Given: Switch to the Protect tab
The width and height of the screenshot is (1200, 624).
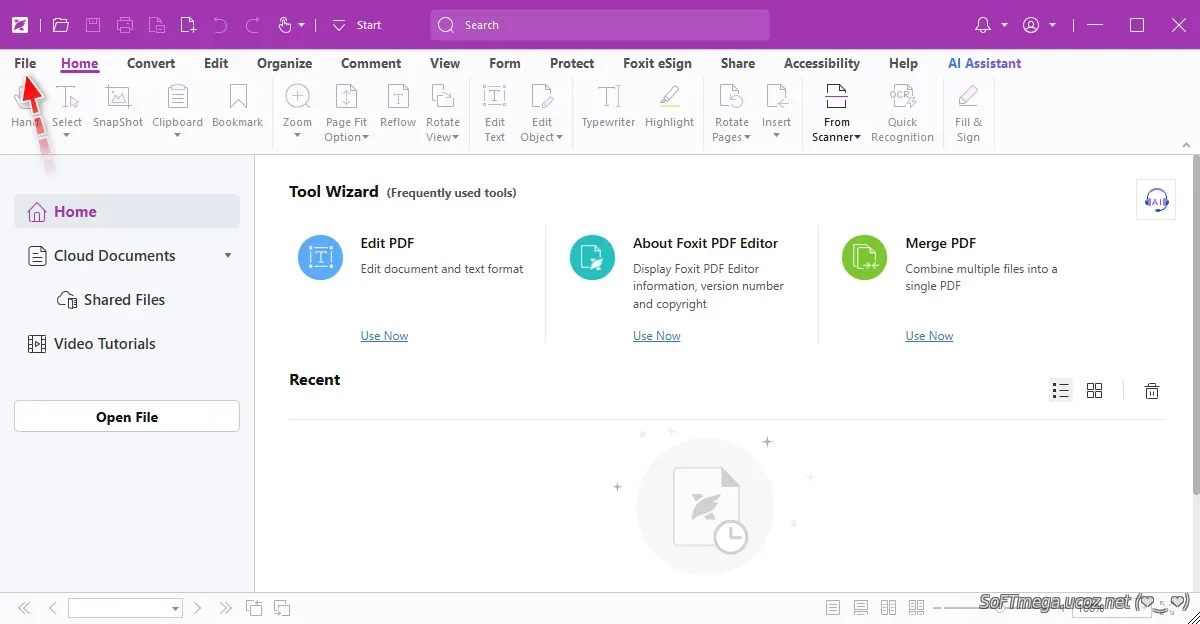Looking at the screenshot, I should pyautogui.click(x=572, y=63).
